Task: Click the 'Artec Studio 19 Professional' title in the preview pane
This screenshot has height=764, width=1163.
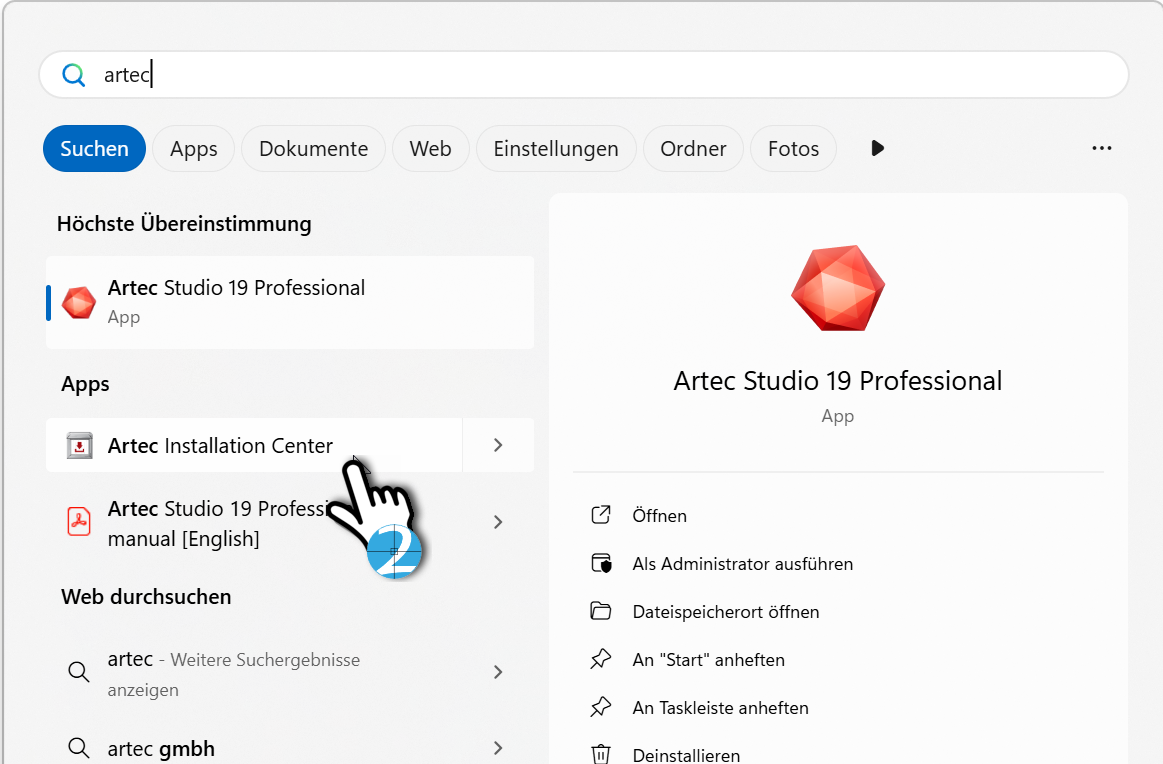Action: coord(837,381)
